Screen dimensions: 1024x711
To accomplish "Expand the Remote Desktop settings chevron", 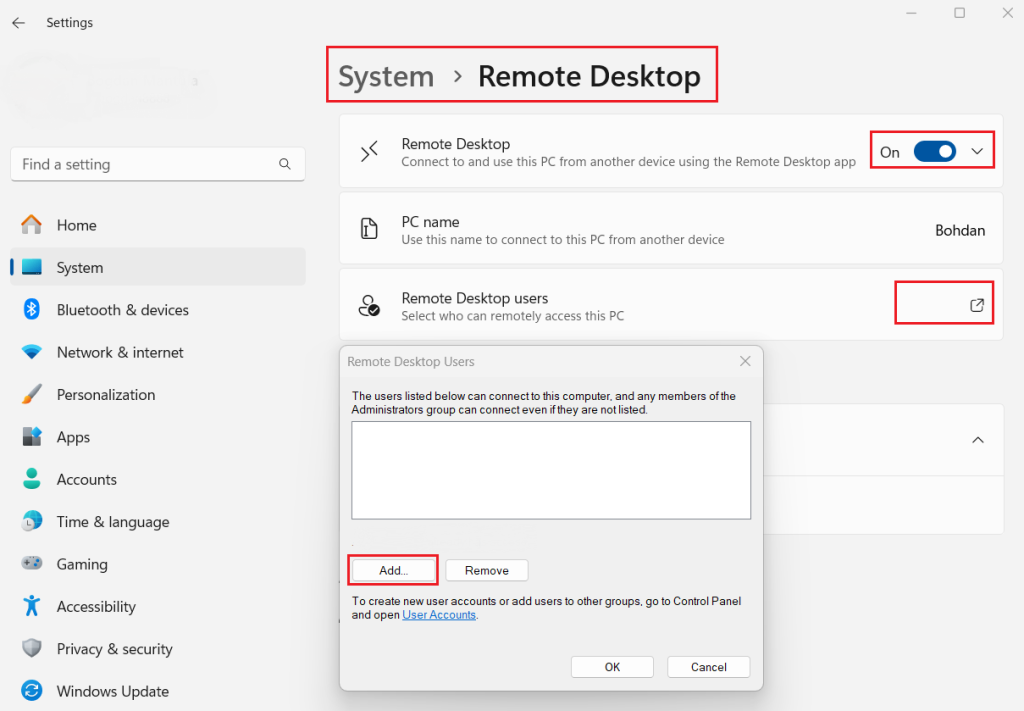I will coord(977,151).
